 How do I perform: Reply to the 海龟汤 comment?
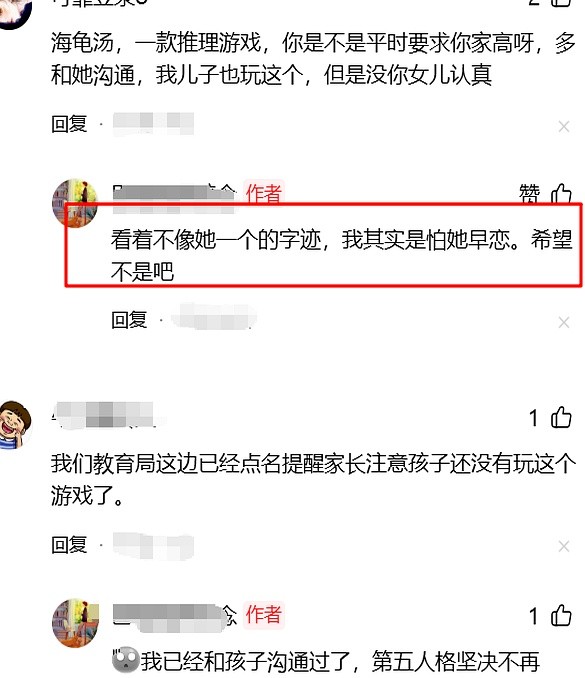[x=69, y=124]
